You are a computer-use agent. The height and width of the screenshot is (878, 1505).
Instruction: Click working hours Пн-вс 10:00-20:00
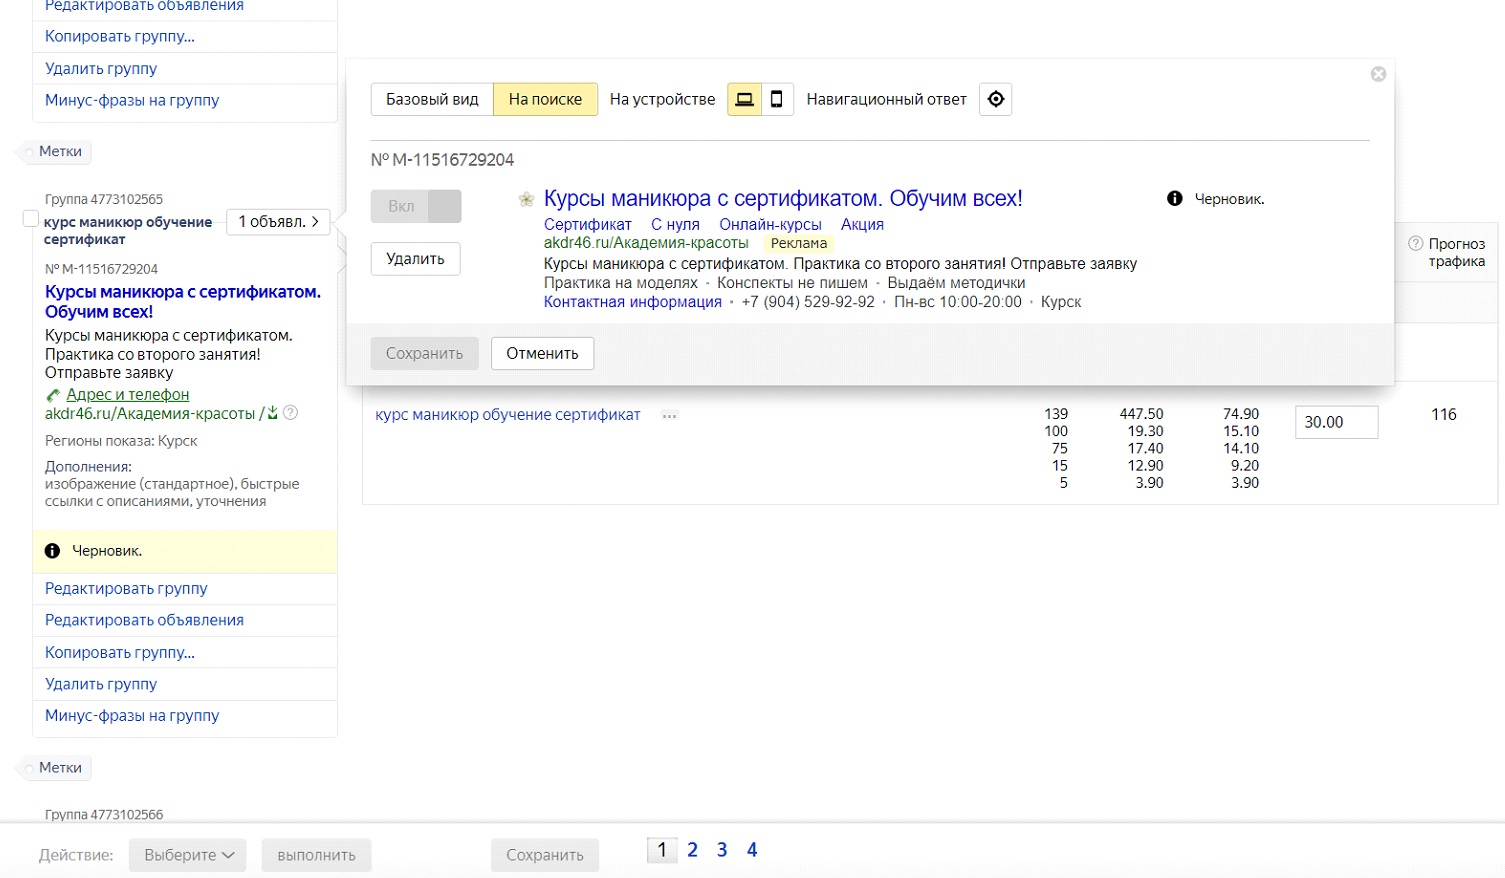[x=958, y=302]
